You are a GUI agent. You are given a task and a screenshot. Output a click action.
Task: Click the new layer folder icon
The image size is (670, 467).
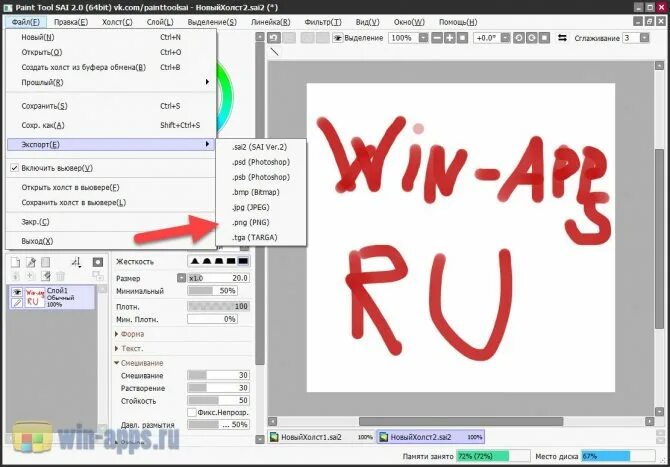tap(45, 262)
